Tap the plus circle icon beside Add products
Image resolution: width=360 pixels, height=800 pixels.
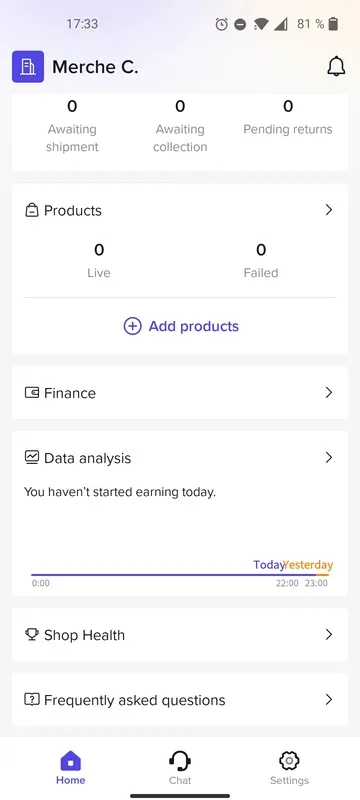pos(133,326)
